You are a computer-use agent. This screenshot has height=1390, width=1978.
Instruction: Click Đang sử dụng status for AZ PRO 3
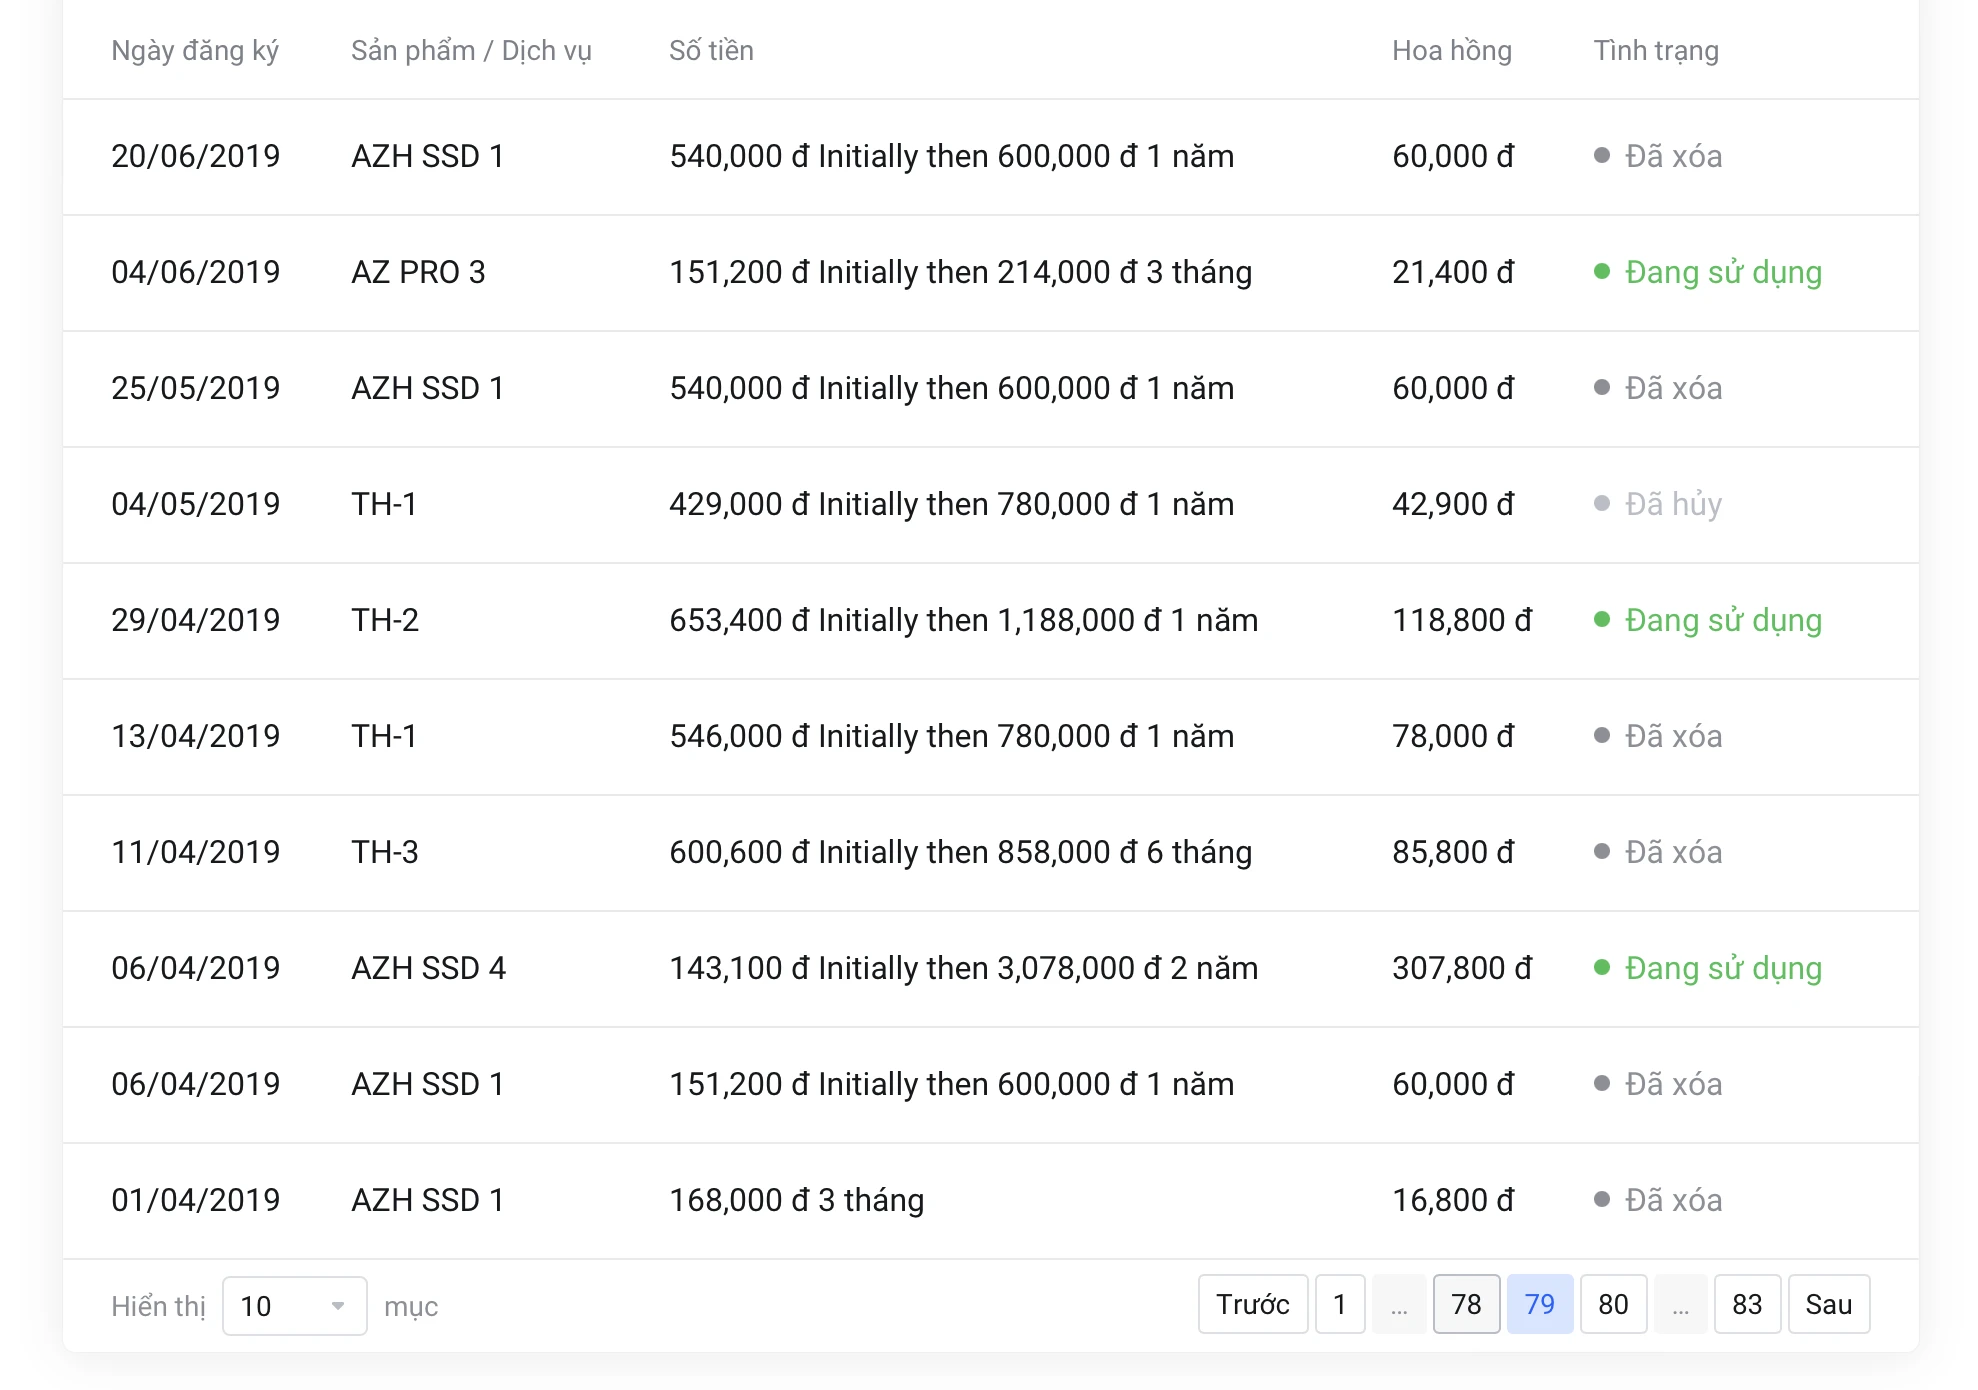pyautogui.click(x=1708, y=272)
